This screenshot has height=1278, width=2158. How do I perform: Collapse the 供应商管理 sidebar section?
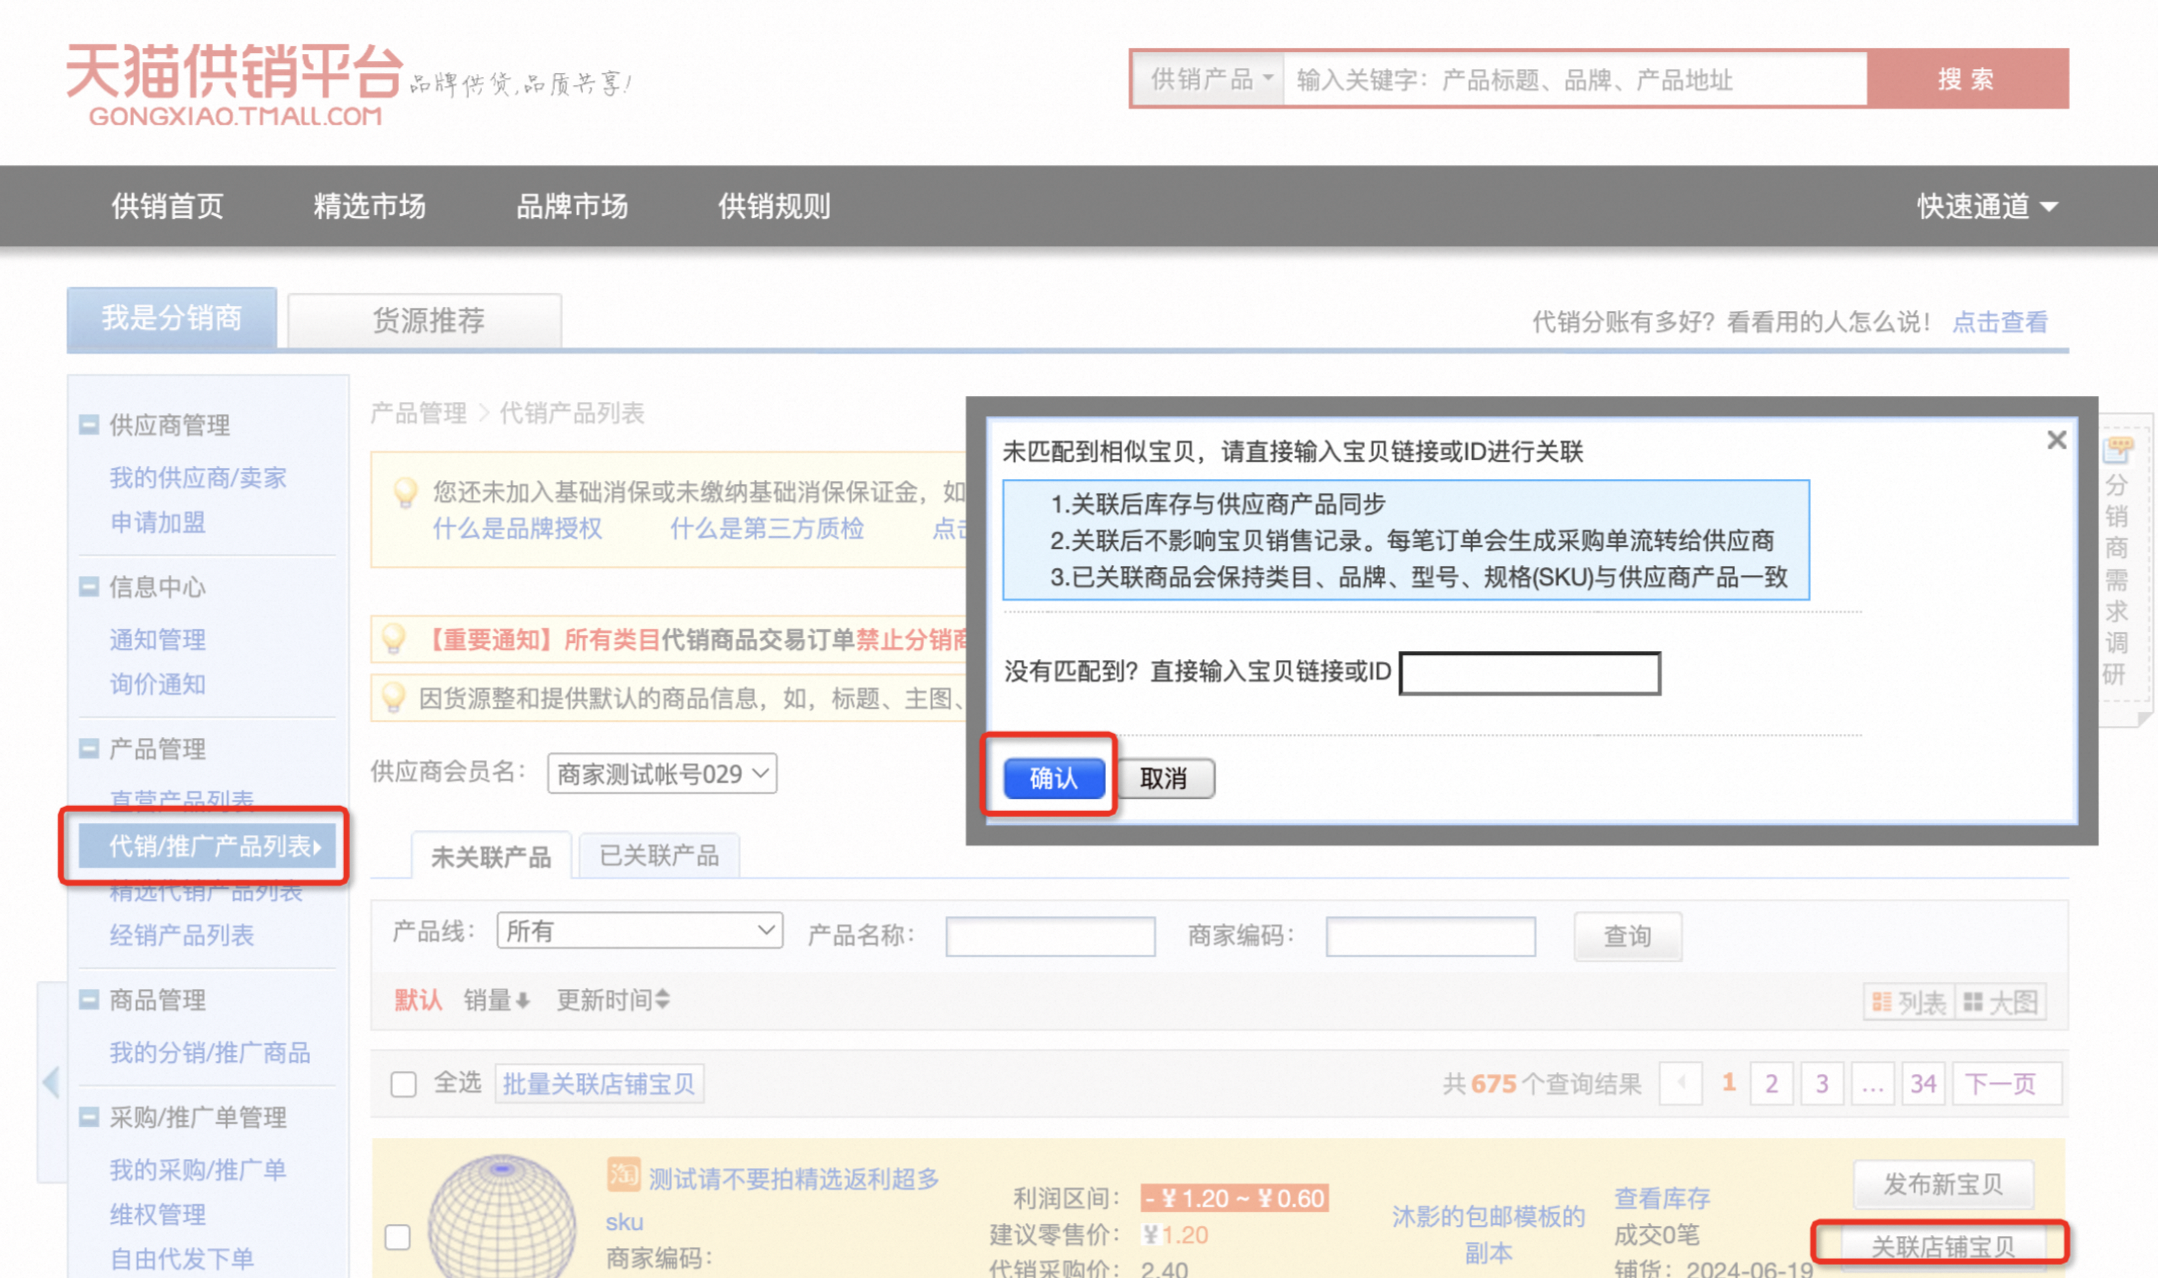pos(89,425)
